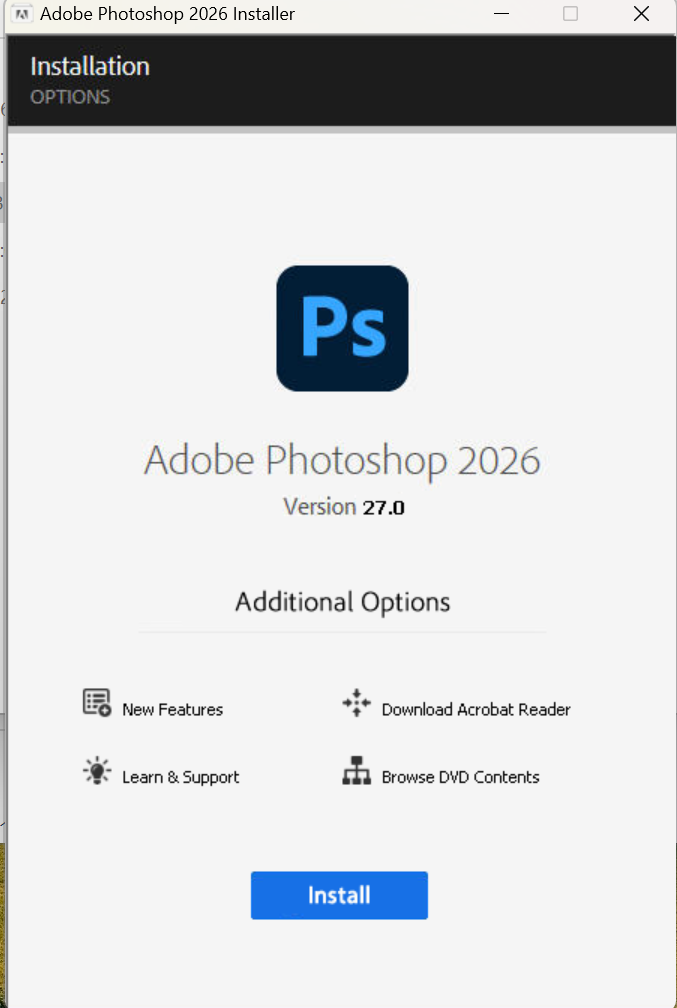677x1008 pixels.
Task: Select the Download Acrobat Reader text link
Action: 476,710
